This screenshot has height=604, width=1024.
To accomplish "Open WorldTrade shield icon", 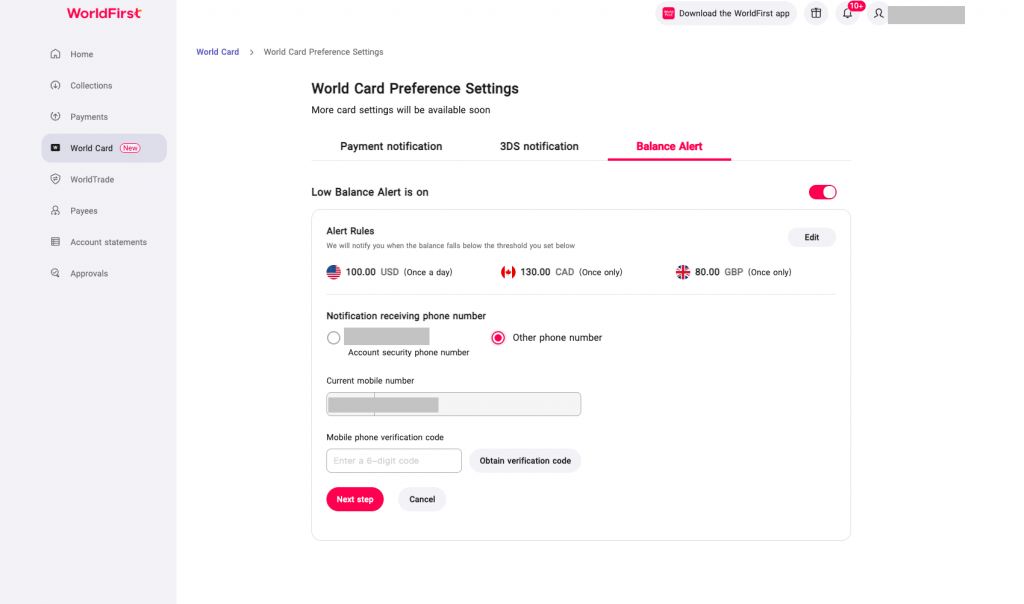I will click(56, 180).
